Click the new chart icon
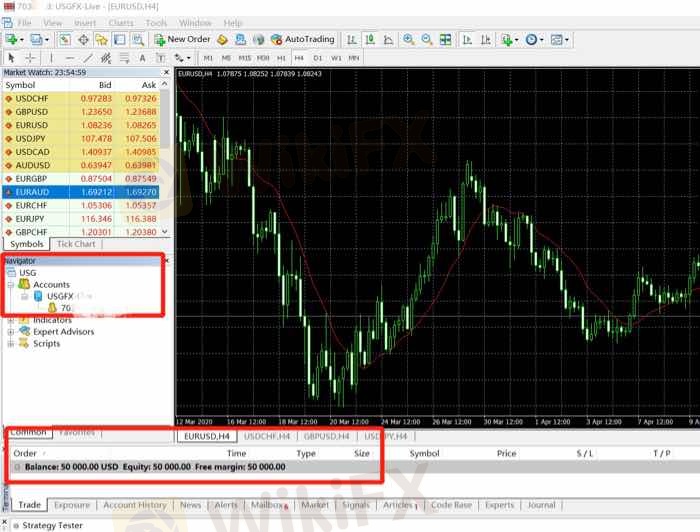The image size is (700, 532). coord(11,40)
